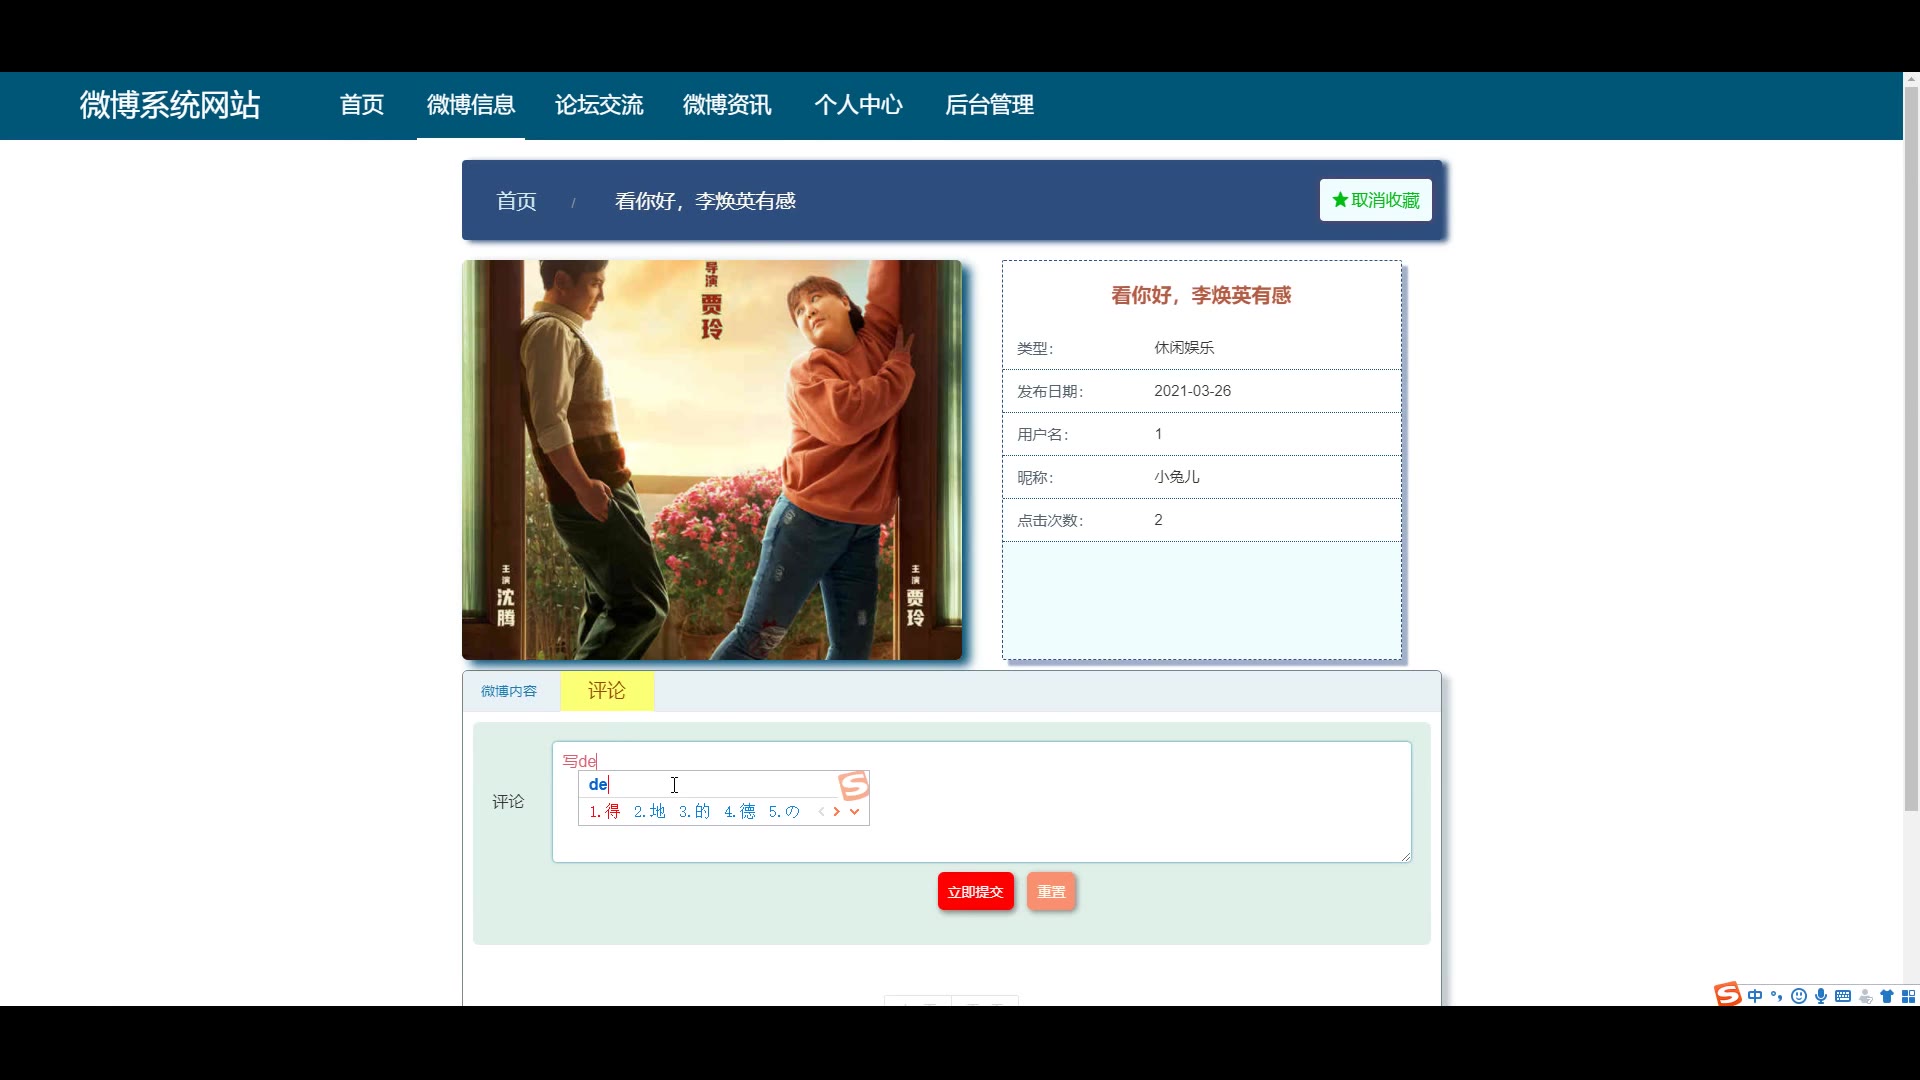This screenshot has width=1920, height=1080.
Task: Switch to the 微博内容 tab
Action: [509, 691]
